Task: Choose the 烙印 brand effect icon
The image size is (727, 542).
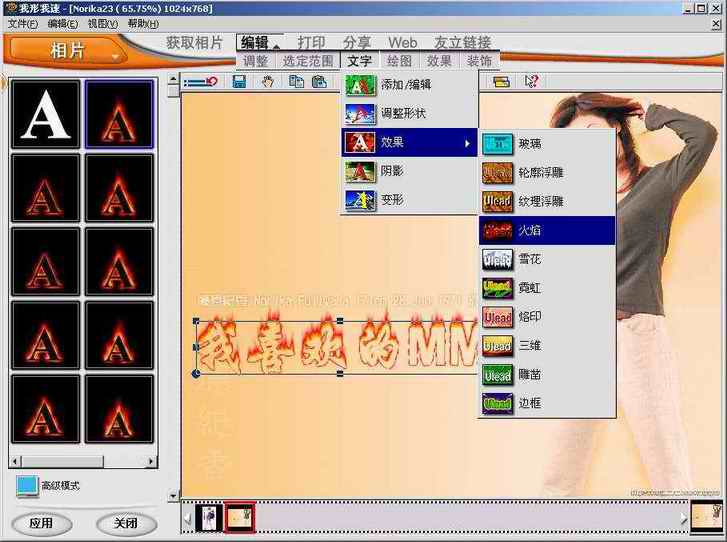Action: click(x=497, y=317)
